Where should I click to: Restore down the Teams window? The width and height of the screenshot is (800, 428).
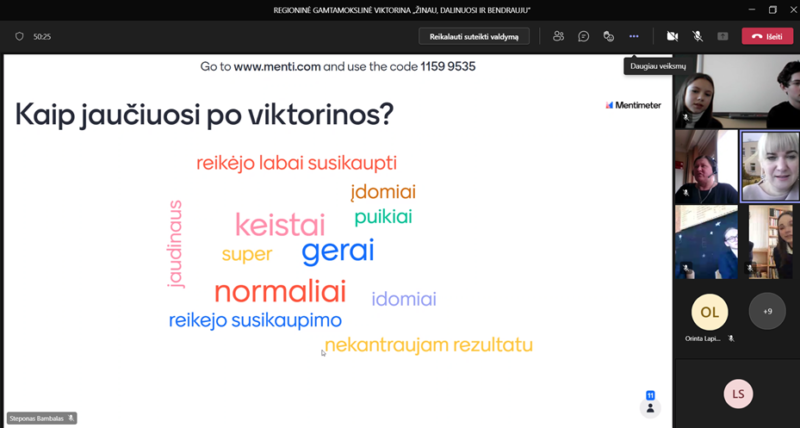[x=772, y=10]
